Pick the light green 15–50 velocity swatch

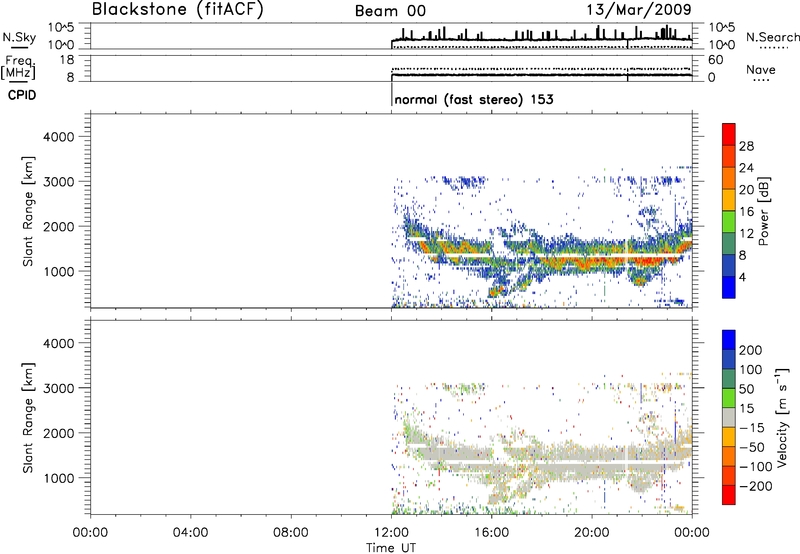point(729,398)
